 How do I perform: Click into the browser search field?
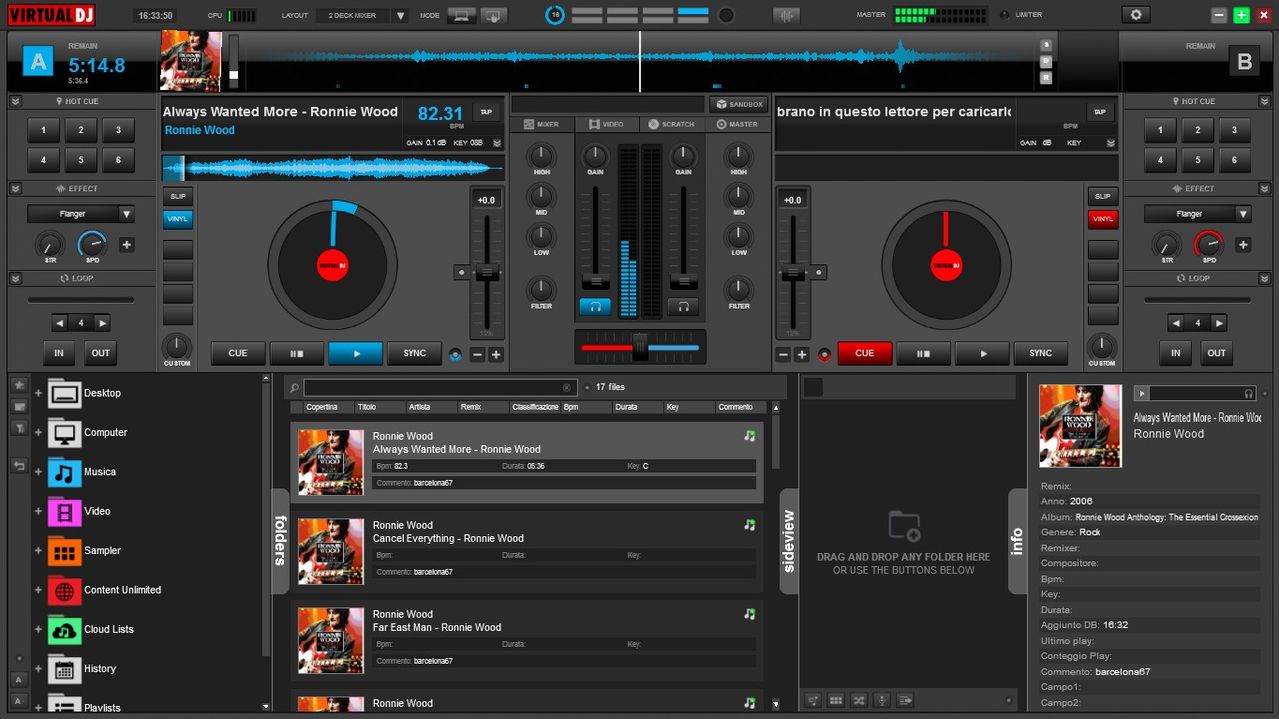tap(434, 388)
